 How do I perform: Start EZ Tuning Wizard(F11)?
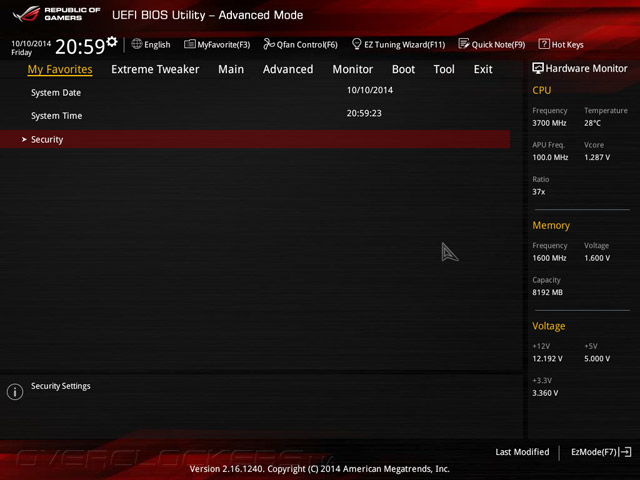[398, 44]
